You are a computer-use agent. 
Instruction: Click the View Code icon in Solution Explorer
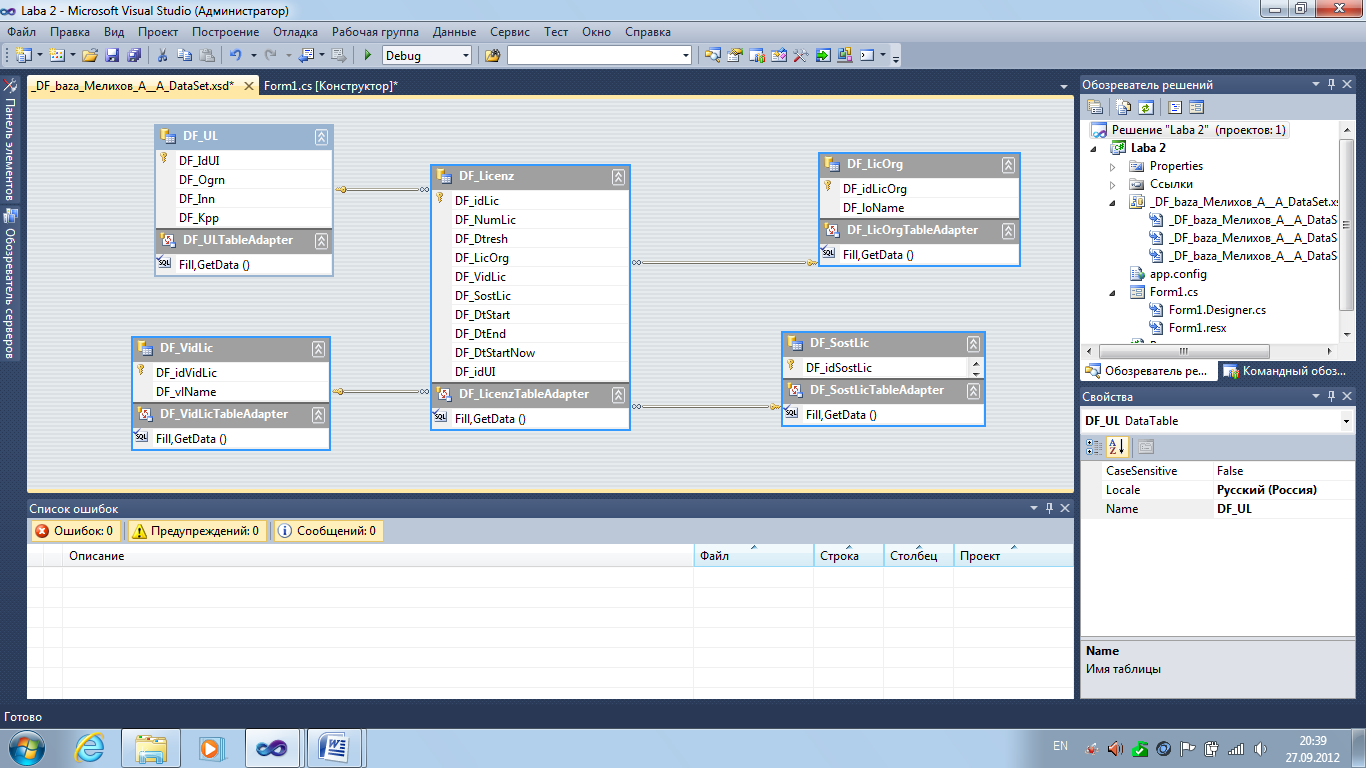[x=1175, y=107]
